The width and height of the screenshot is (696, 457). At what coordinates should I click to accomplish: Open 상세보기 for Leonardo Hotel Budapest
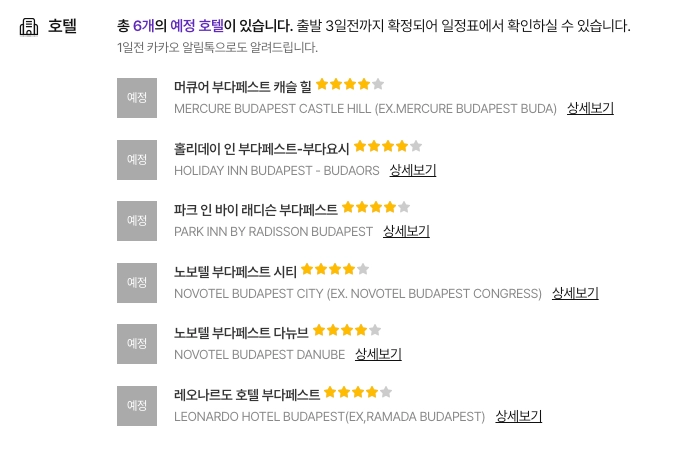[518, 416]
